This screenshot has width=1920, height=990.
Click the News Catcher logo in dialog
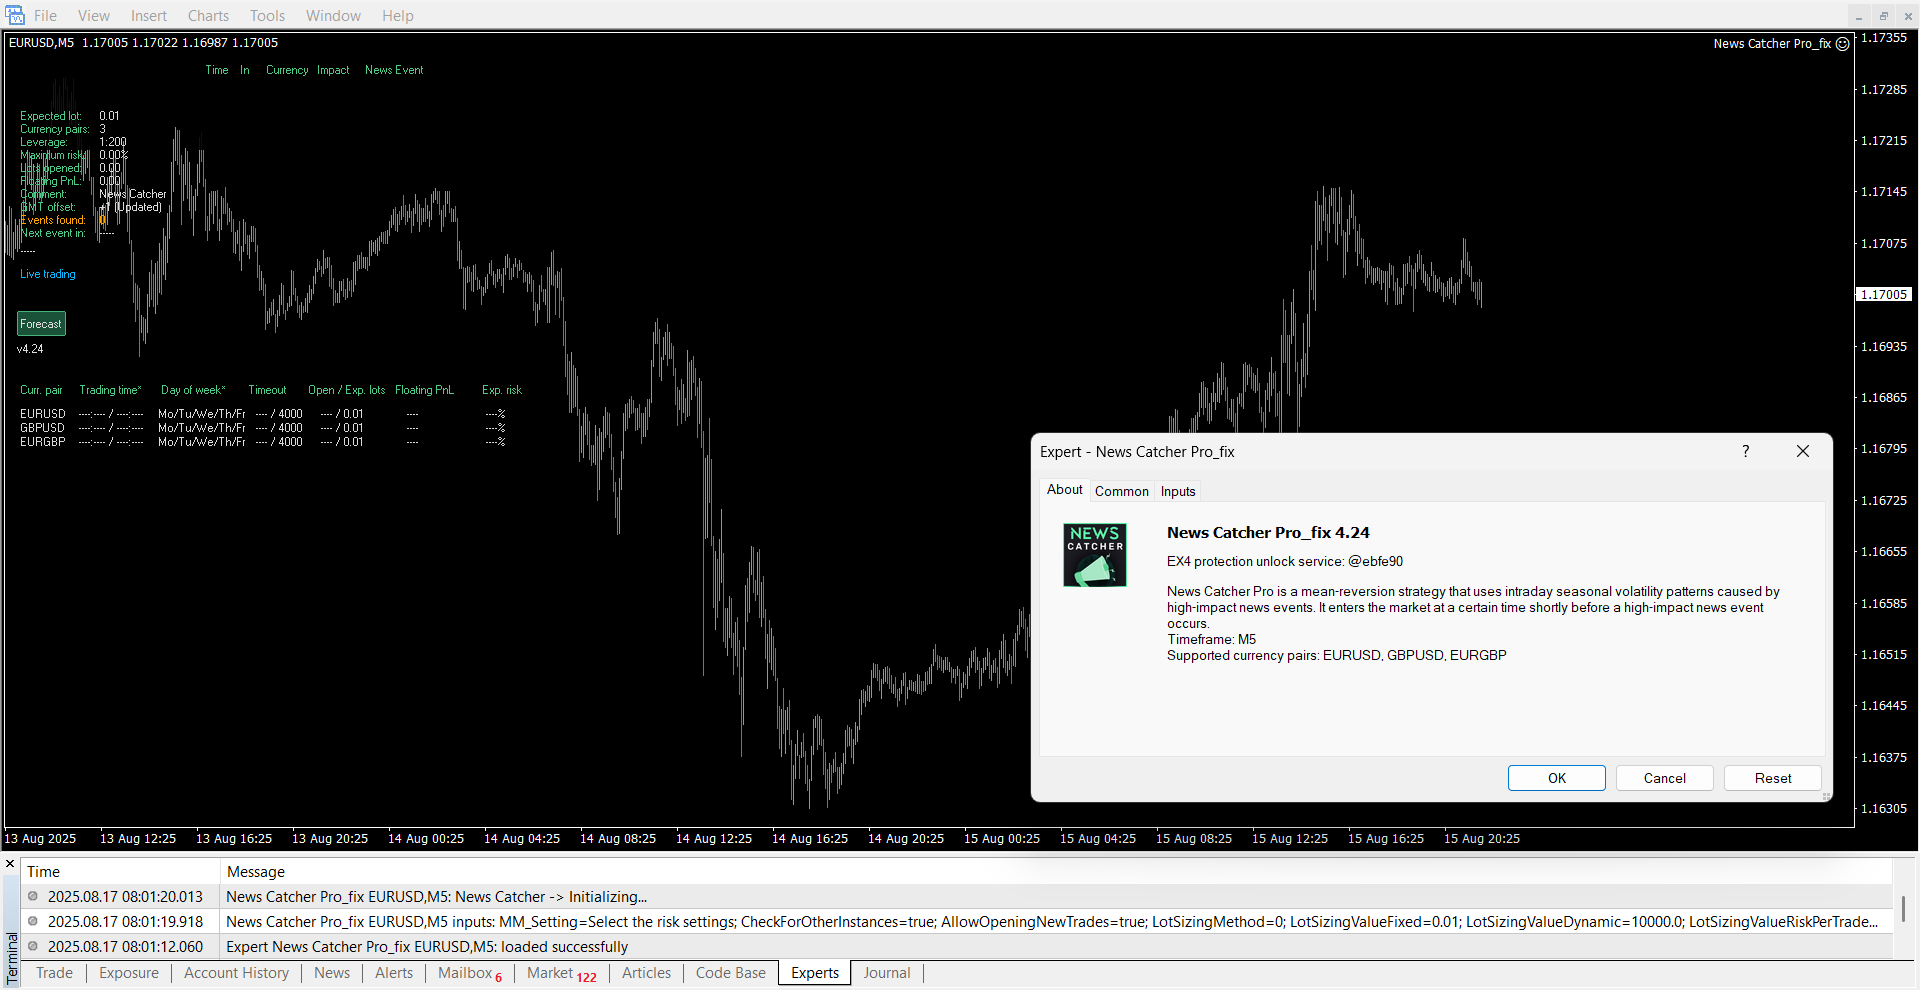[1094, 555]
